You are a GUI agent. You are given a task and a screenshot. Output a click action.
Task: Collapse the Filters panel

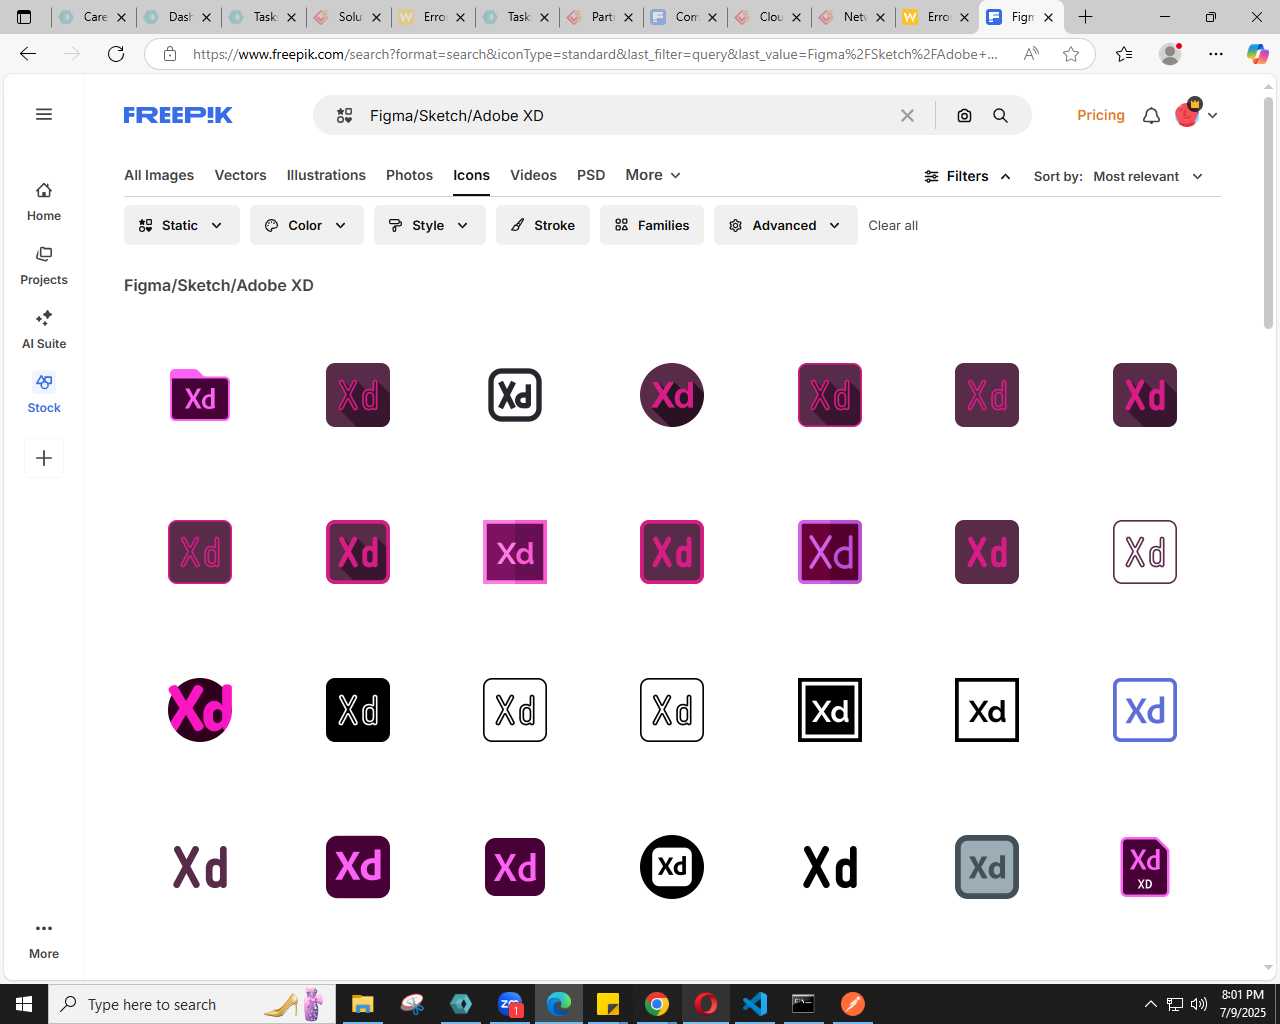coord(967,176)
